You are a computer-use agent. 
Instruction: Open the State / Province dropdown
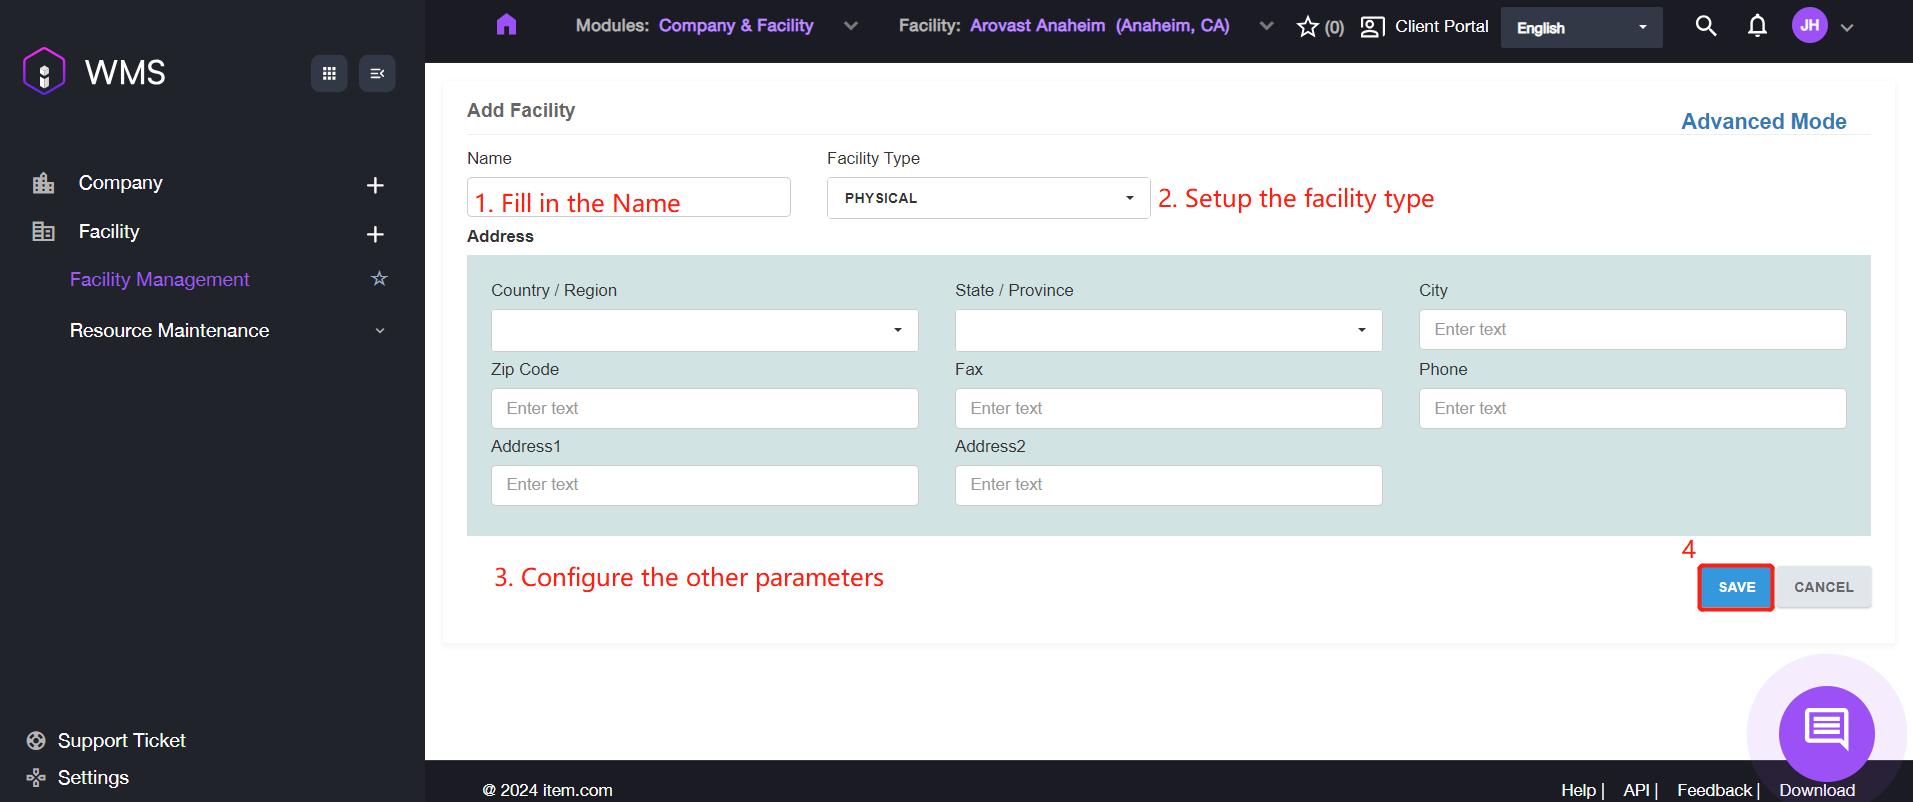click(1167, 330)
